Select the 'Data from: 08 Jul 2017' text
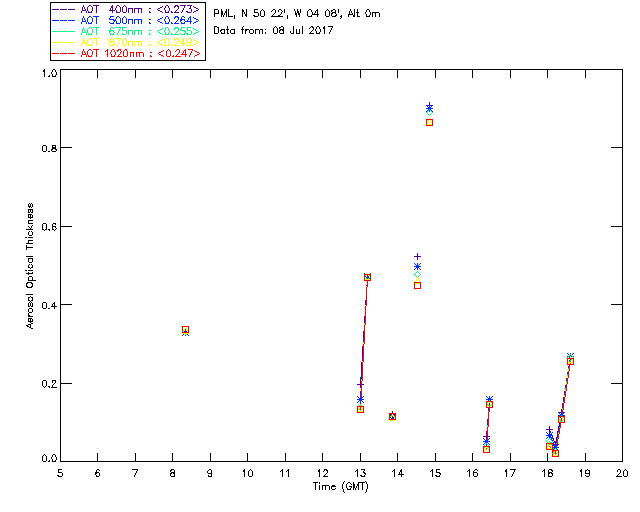Viewport: 640px width, 512px height. (273, 31)
